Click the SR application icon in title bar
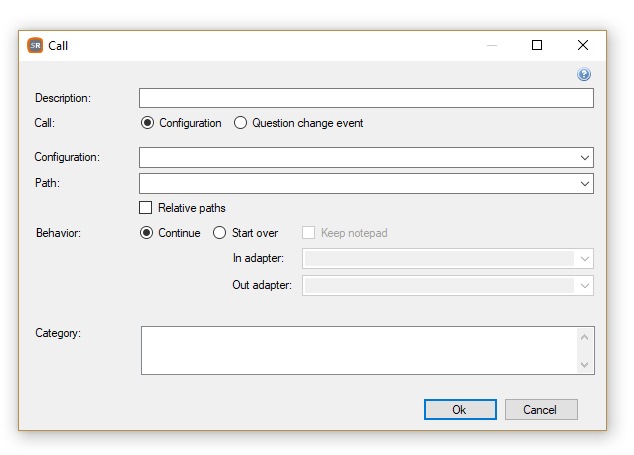Image resolution: width=634 pixels, height=455 pixels. tap(35, 45)
